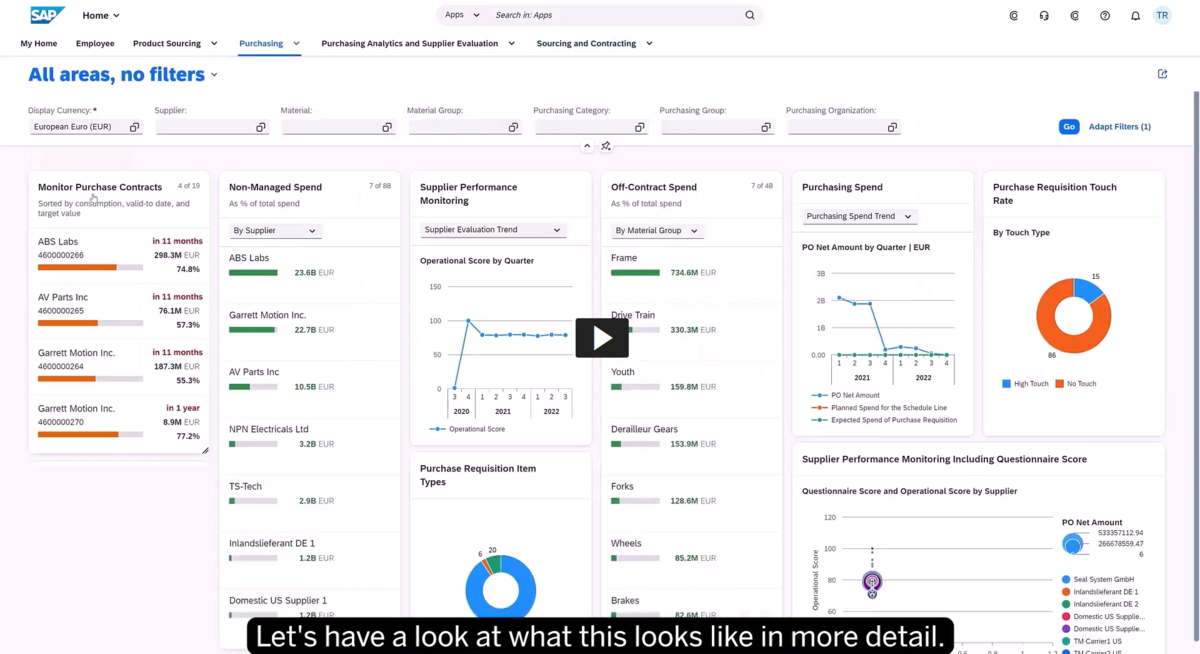Open value help for Purchasing Category field
Viewport: 1200px width, 654px height.
640,127
